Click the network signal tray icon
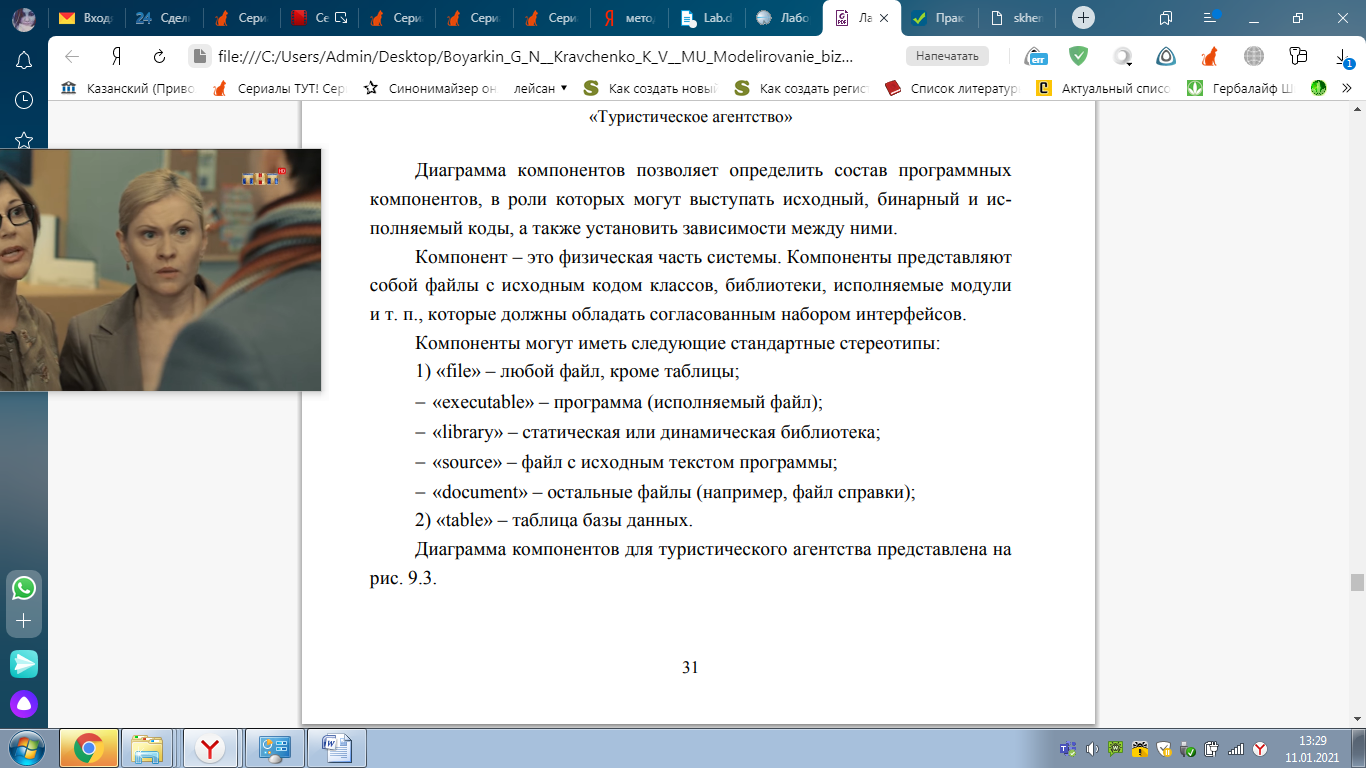The image size is (1366, 768). 1236,748
